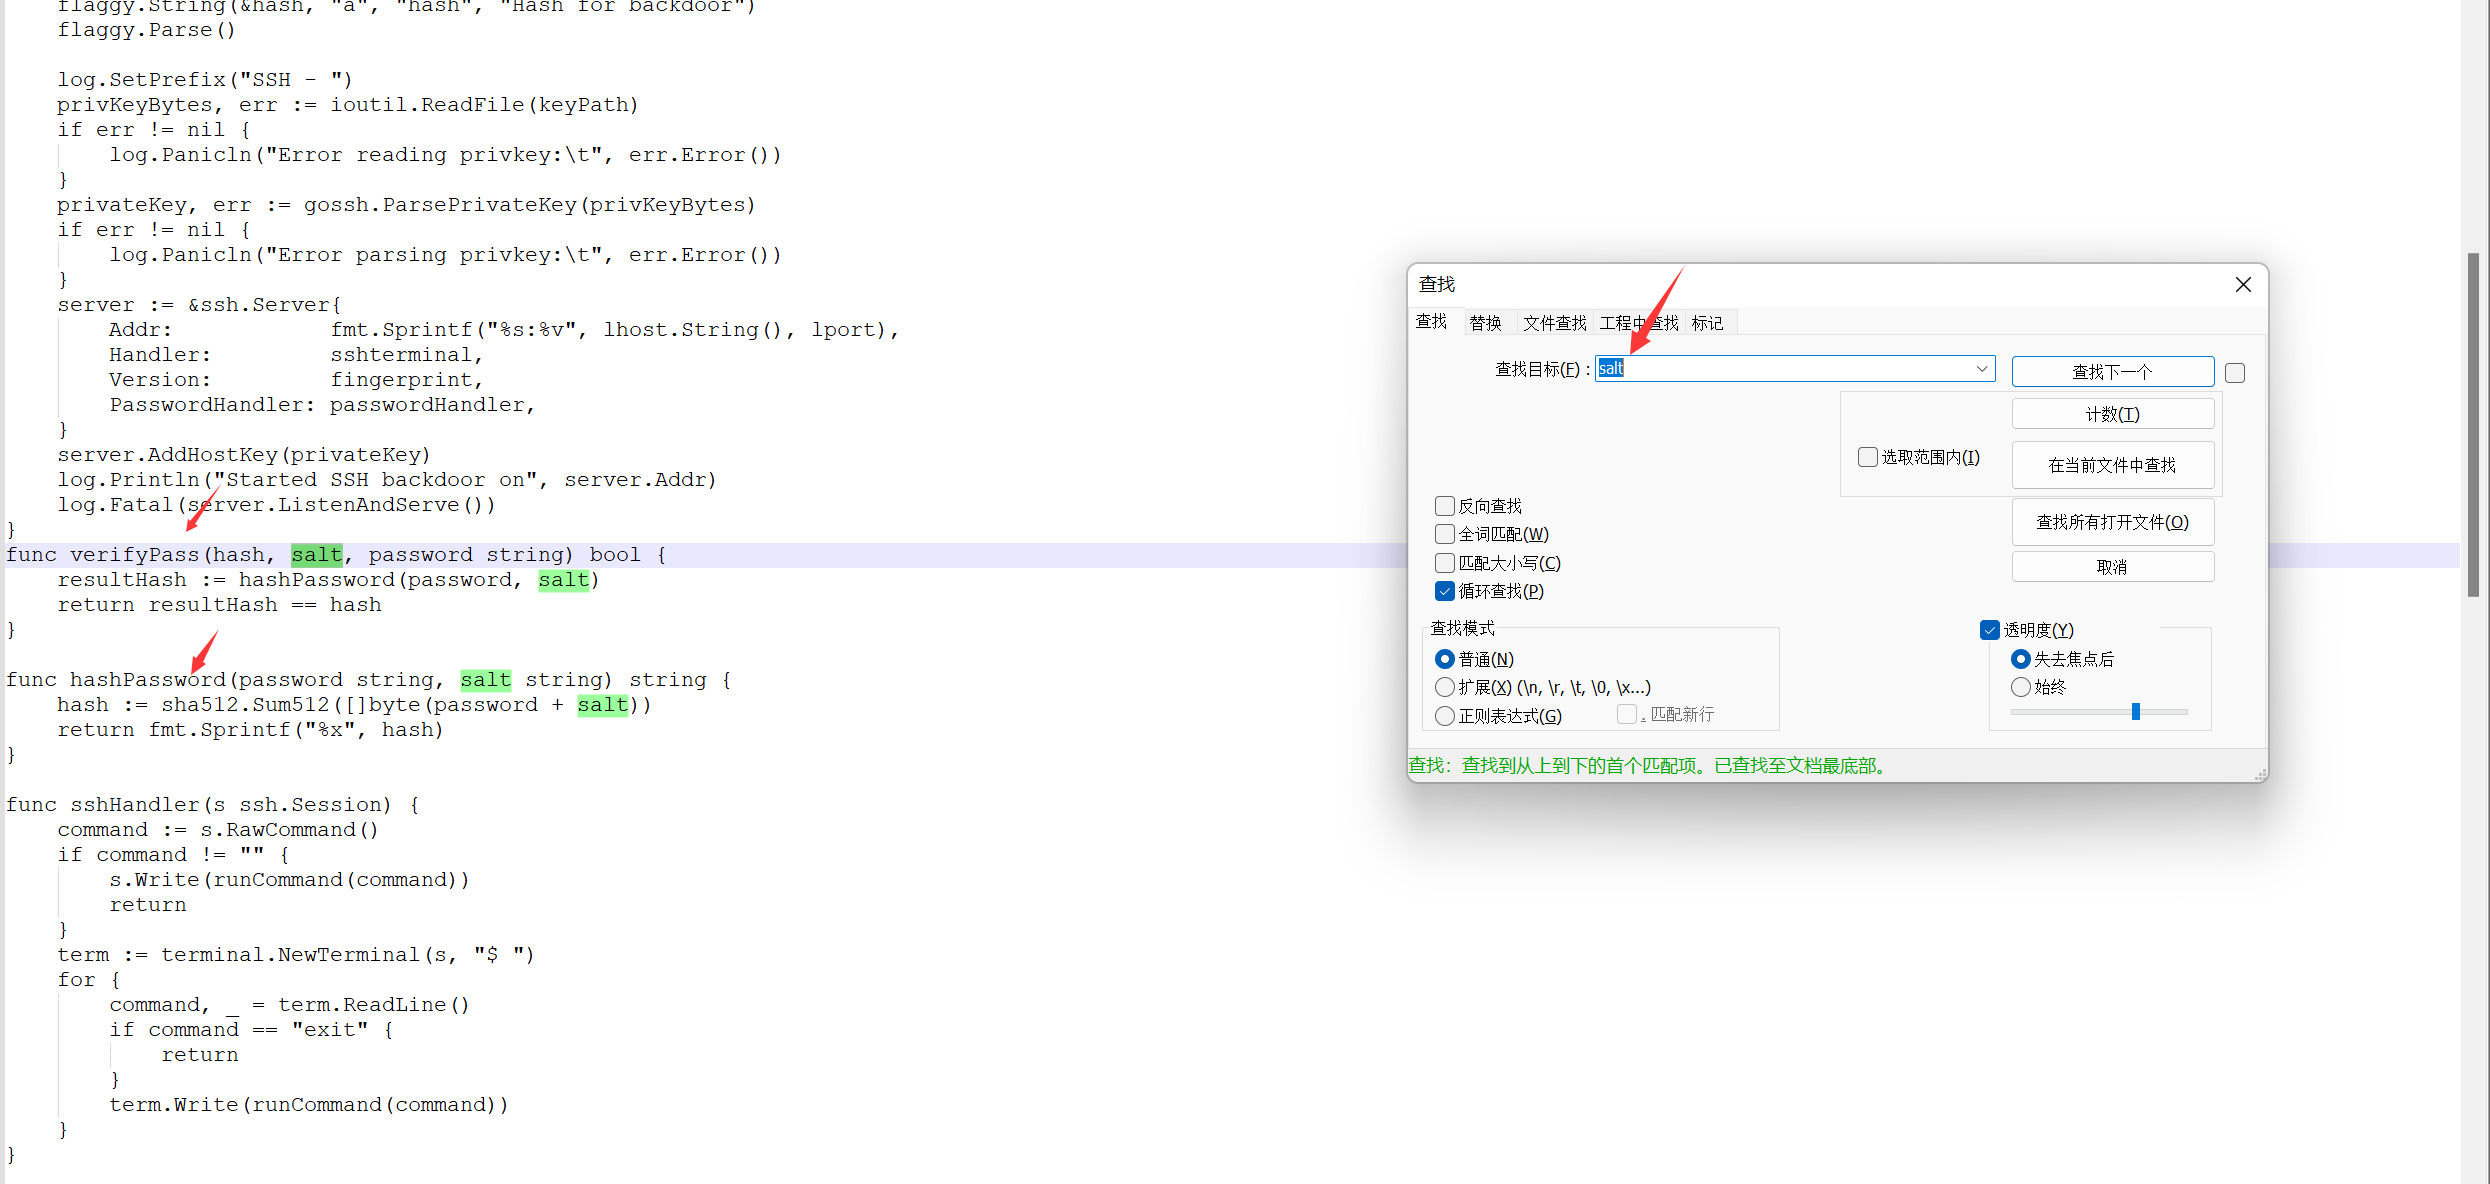Expand the search term history dropdown
The image size is (2490, 1184).
pos(1981,369)
